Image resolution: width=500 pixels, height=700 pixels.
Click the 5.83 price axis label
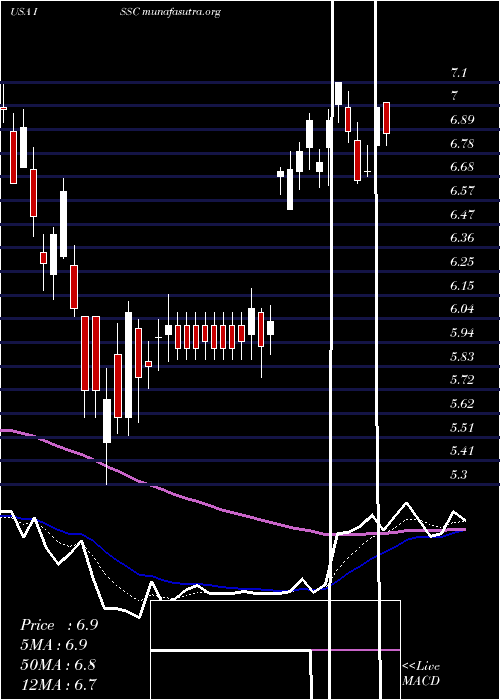coord(462,356)
